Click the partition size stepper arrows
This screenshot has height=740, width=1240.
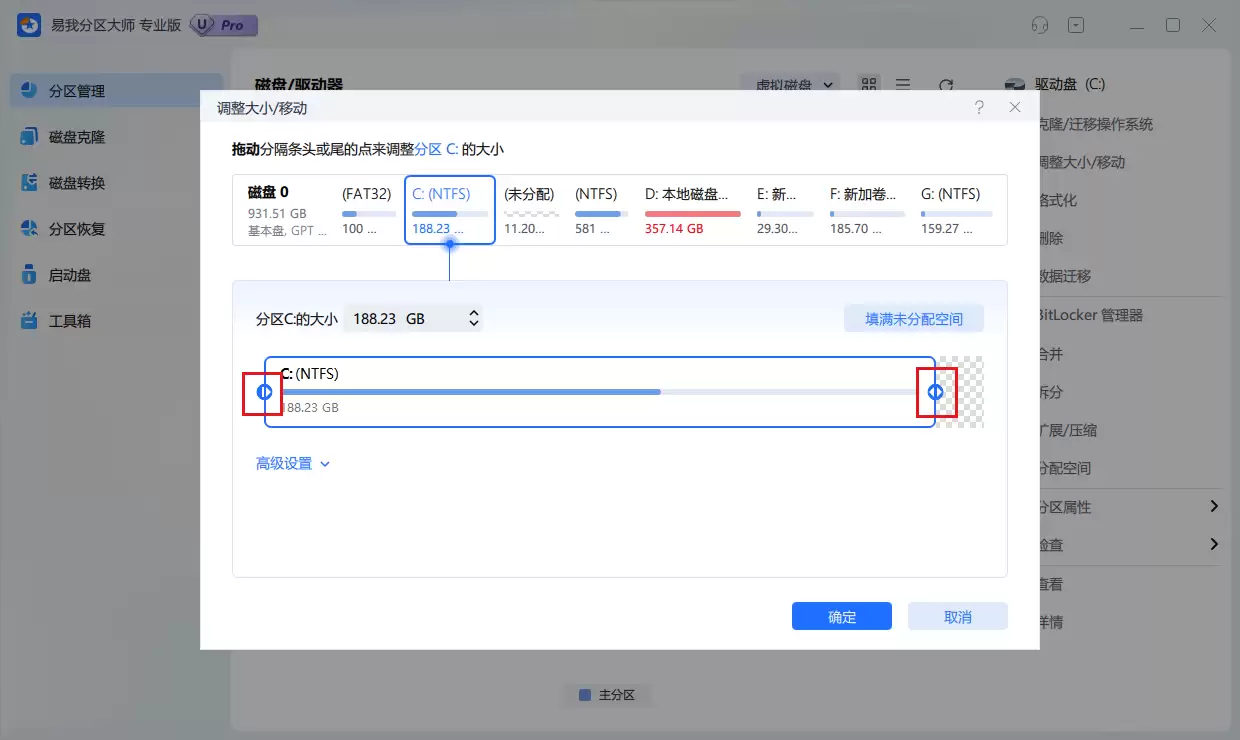tap(474, 319)
